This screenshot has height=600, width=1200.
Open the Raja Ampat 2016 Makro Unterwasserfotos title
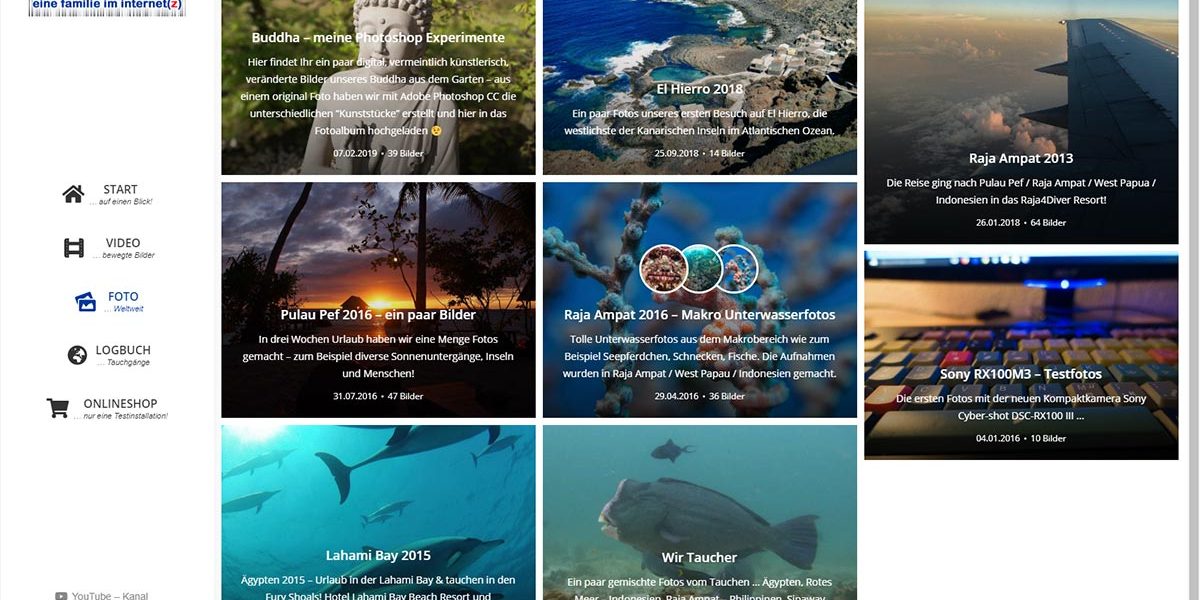[x=700, y=314]
